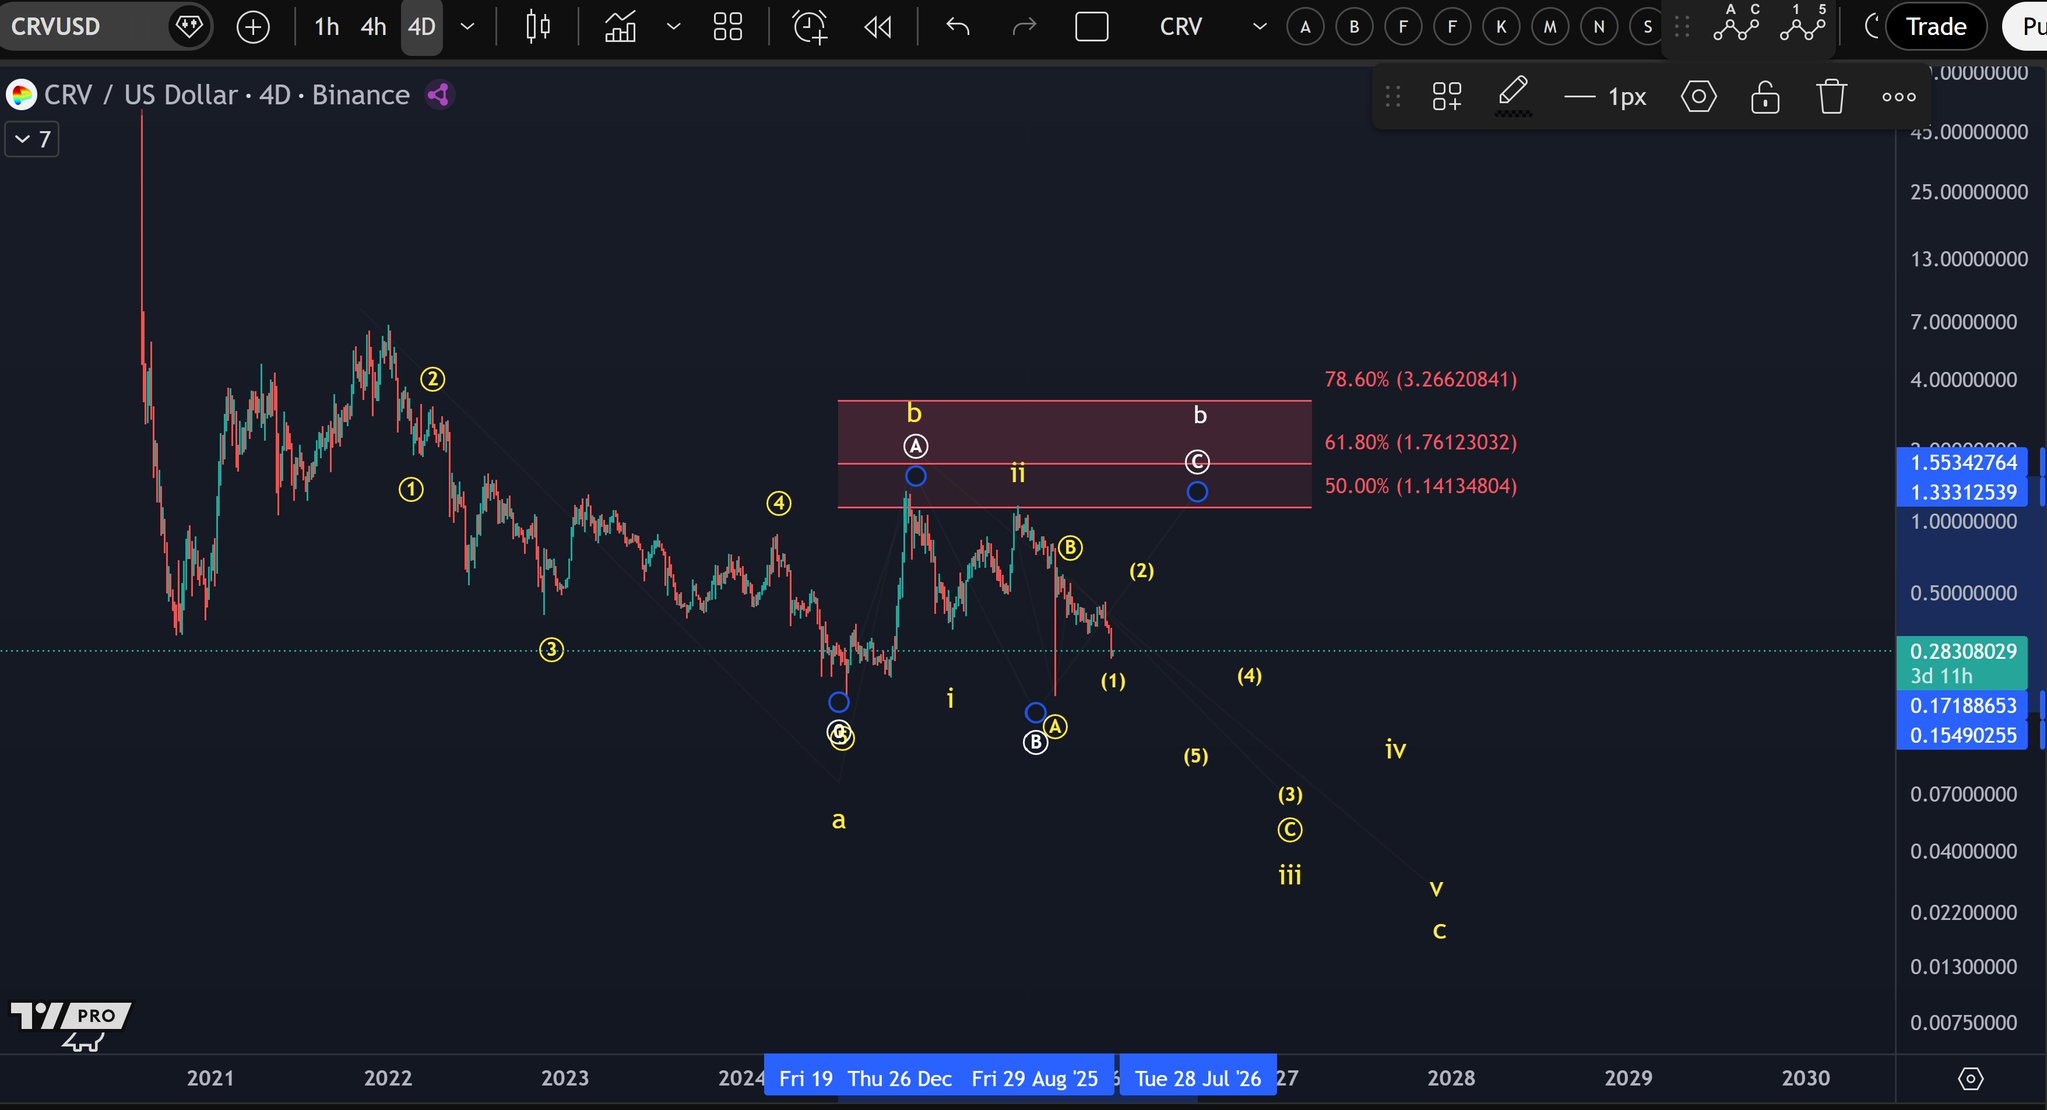Select the 1h timeframe
Viewport: 2047px width, 1110px height.
tap(326, 27)
